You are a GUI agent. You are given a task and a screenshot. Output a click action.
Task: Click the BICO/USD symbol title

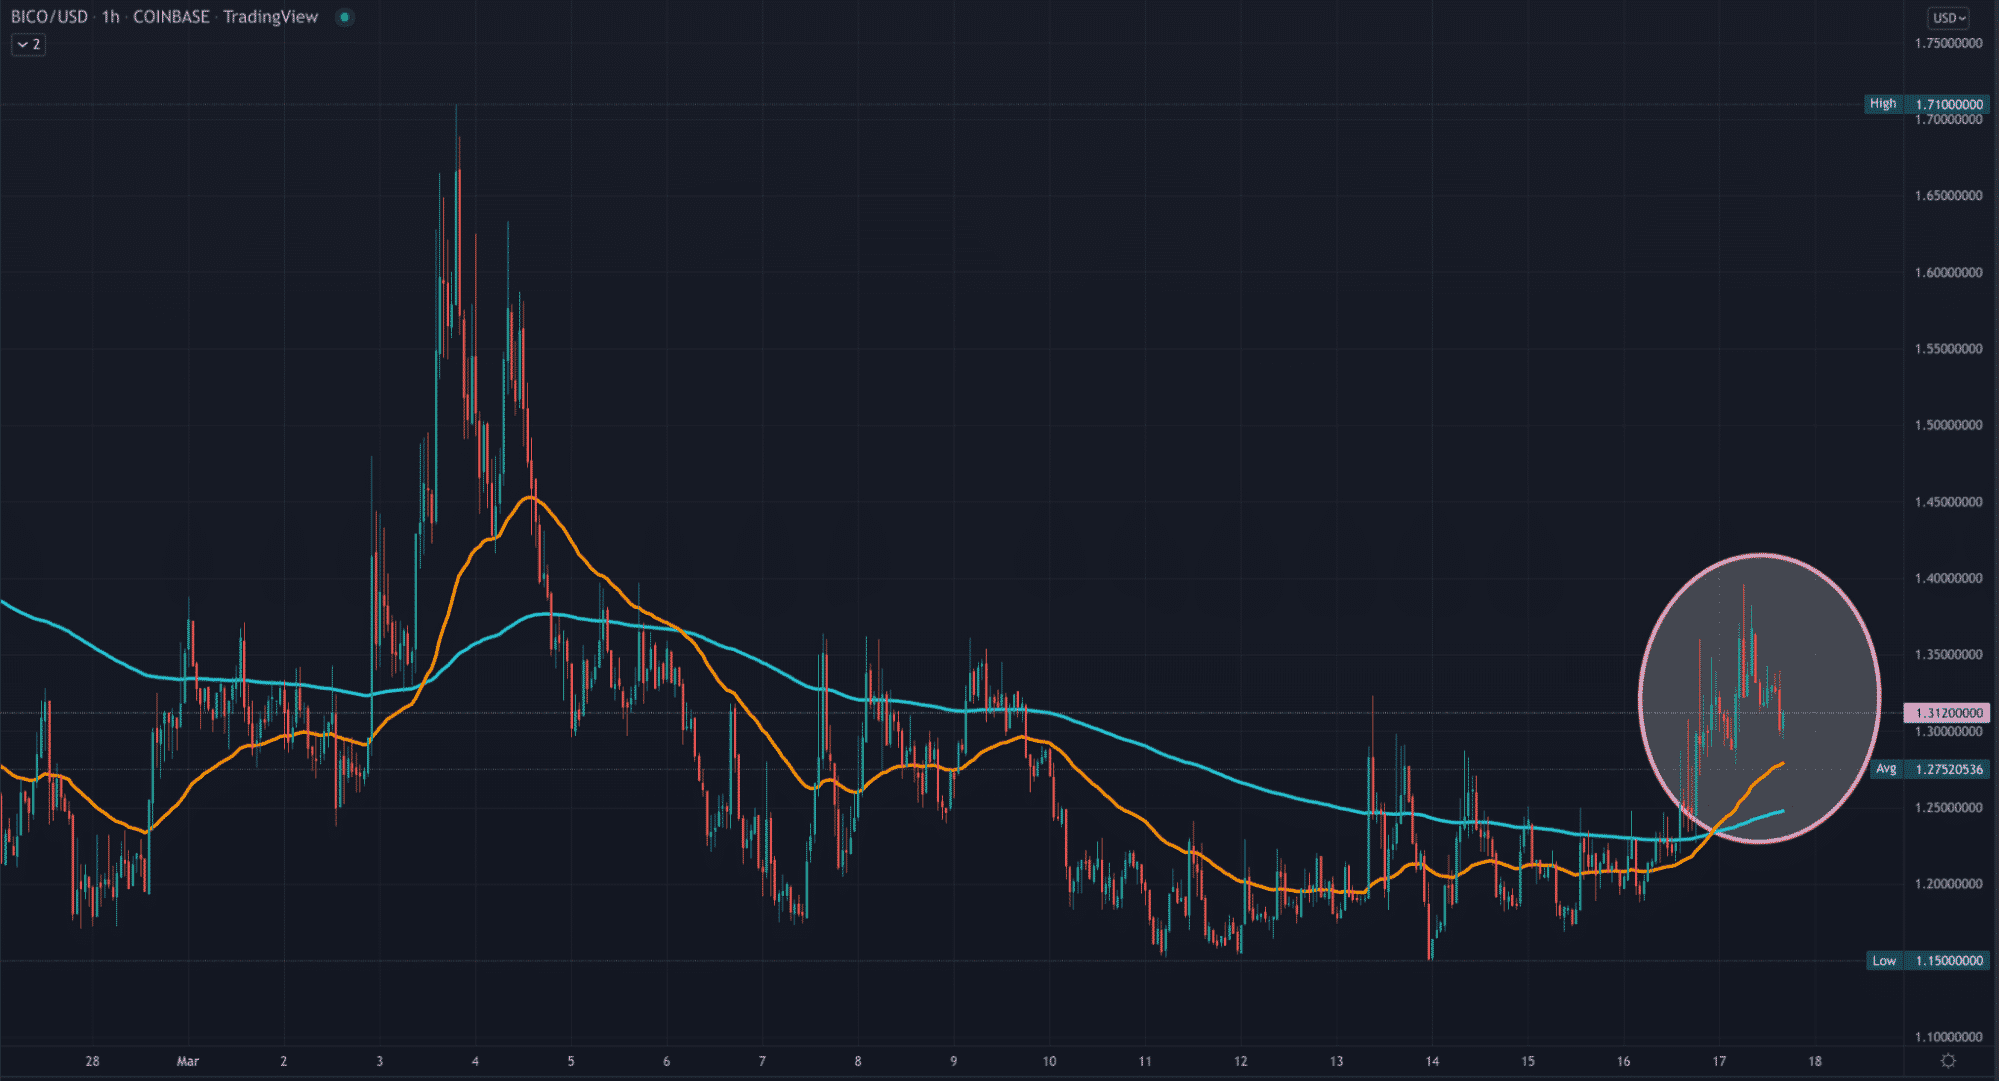click(49, 17)
